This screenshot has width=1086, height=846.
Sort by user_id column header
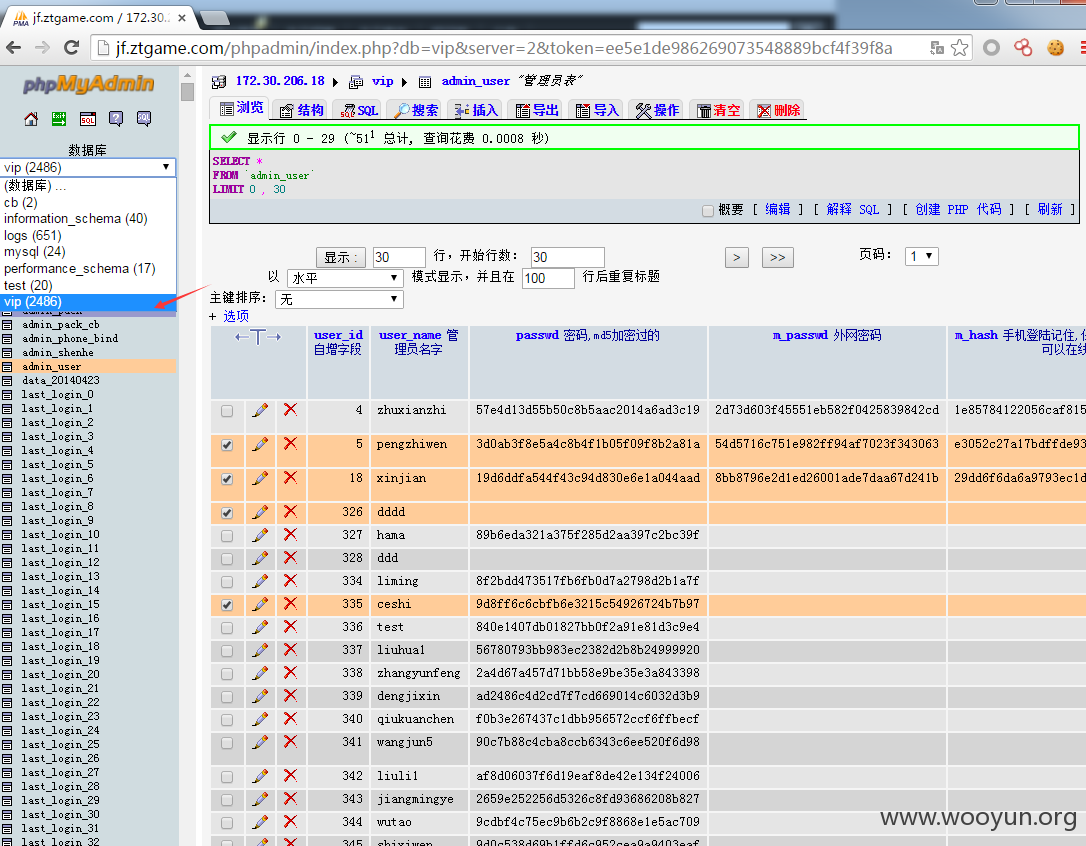coord(338,335)
